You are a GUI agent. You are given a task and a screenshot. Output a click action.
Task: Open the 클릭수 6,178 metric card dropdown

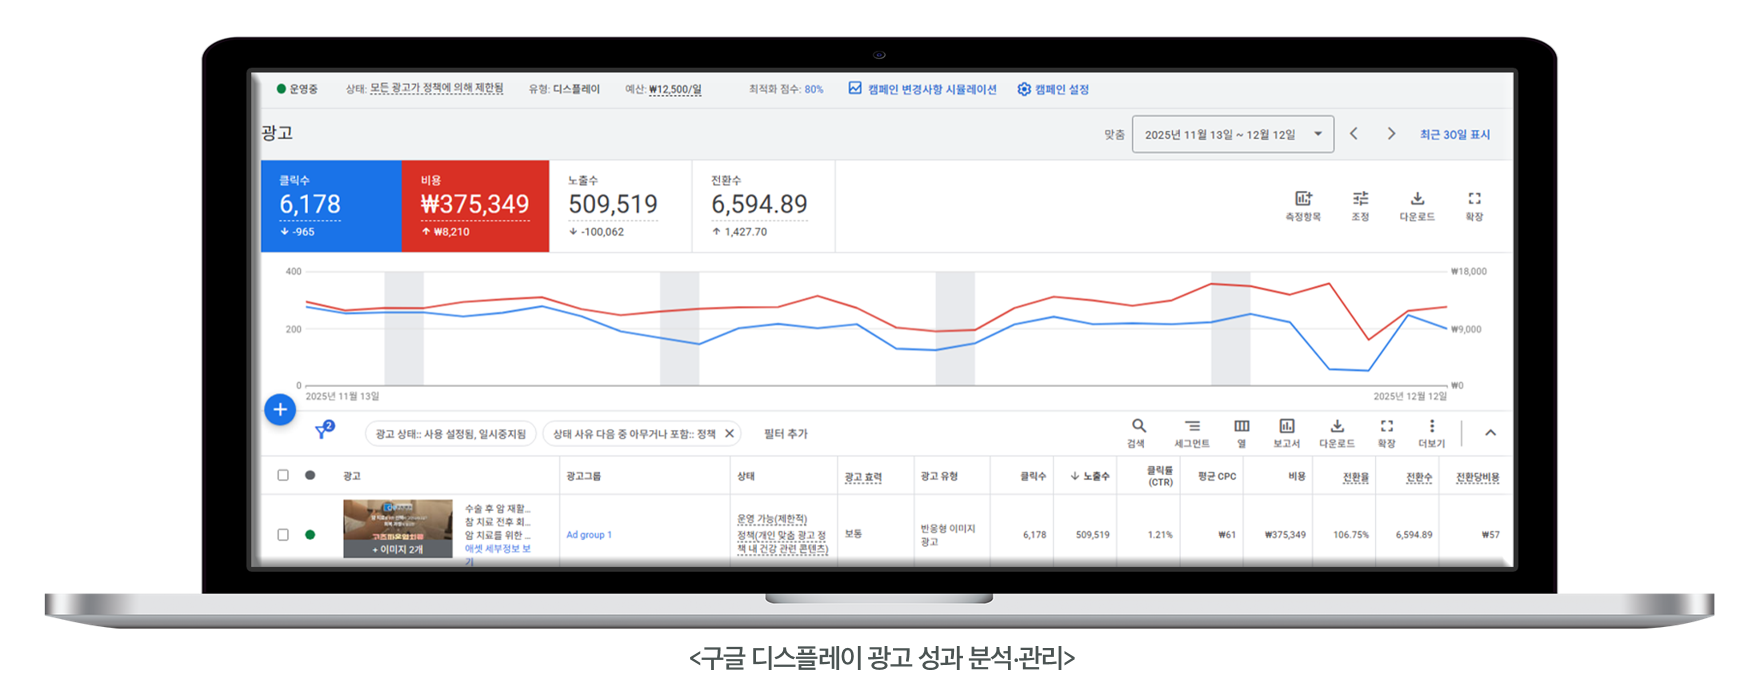point(331,206)
